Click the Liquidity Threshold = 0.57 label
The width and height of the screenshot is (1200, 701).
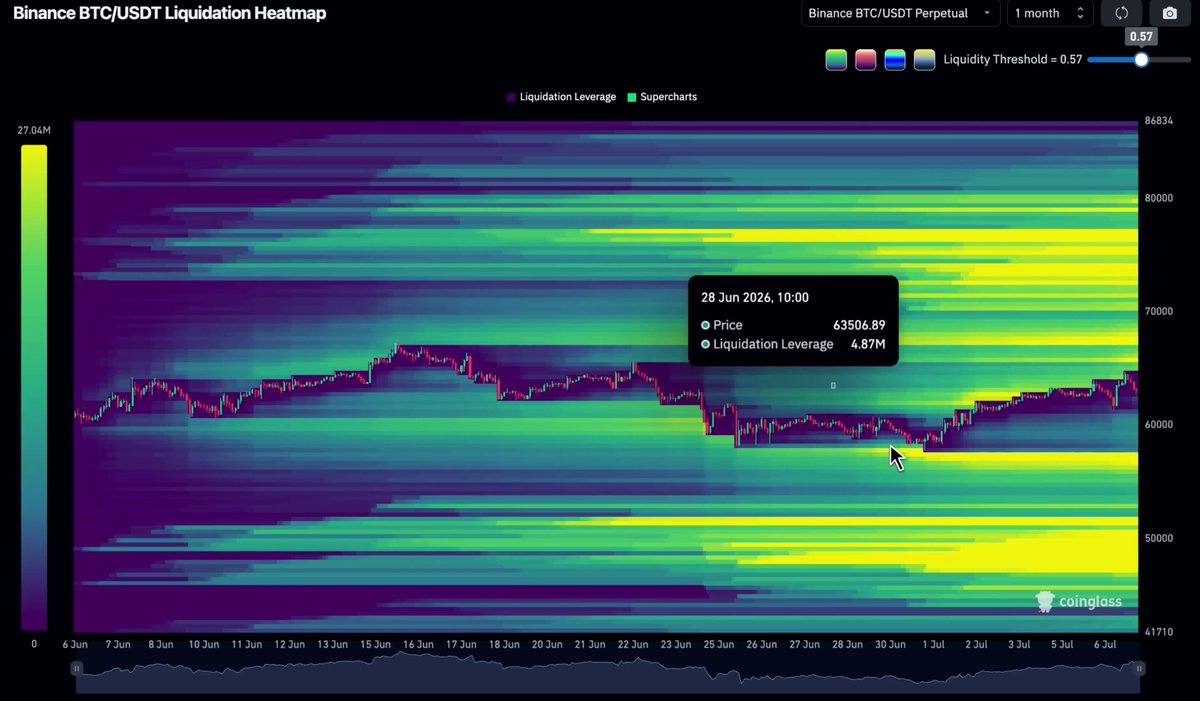click(1013, 60)
